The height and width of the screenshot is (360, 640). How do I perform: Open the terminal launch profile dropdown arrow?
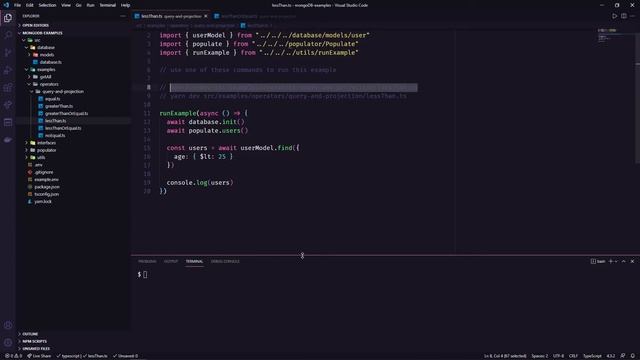(616, 261)
